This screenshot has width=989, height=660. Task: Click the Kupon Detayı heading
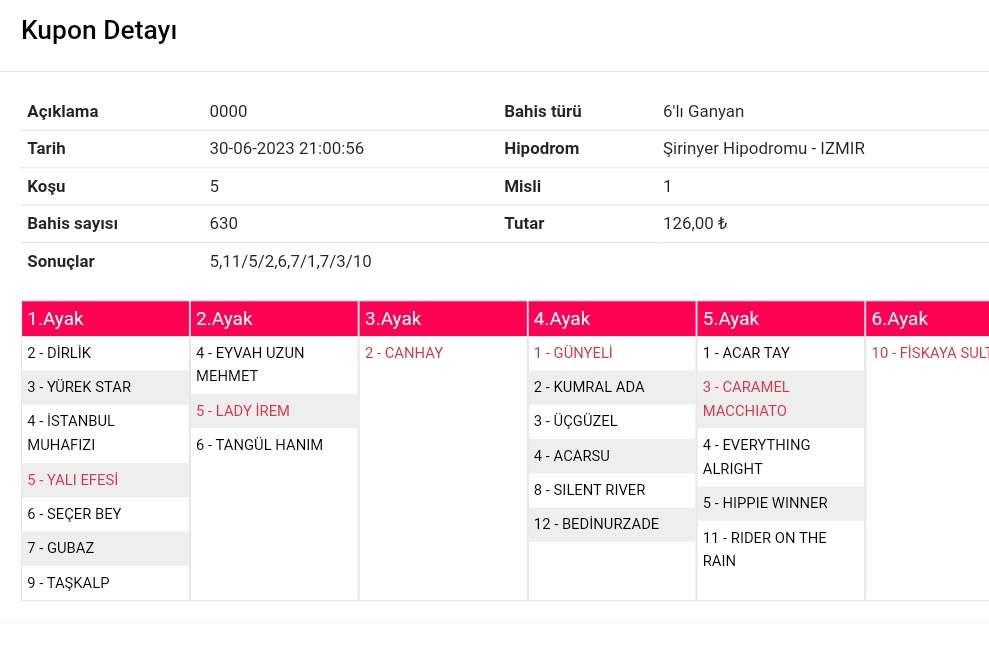99,31
